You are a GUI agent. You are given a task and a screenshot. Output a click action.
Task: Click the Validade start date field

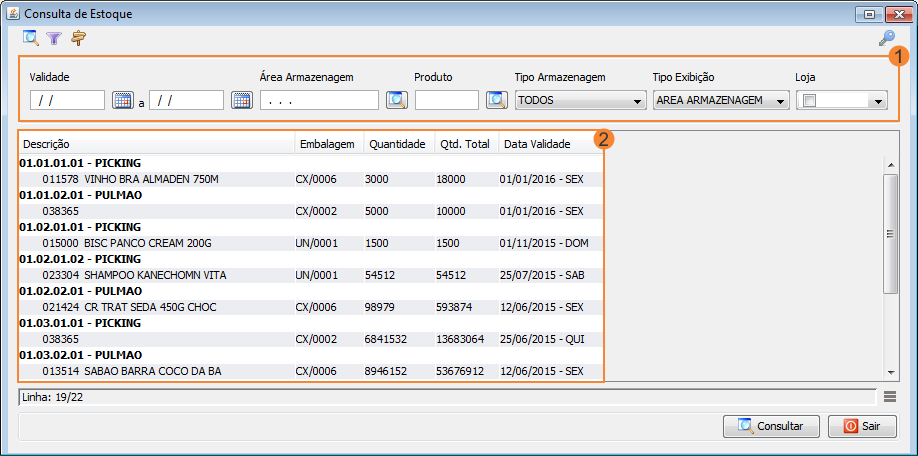point(67,100)
